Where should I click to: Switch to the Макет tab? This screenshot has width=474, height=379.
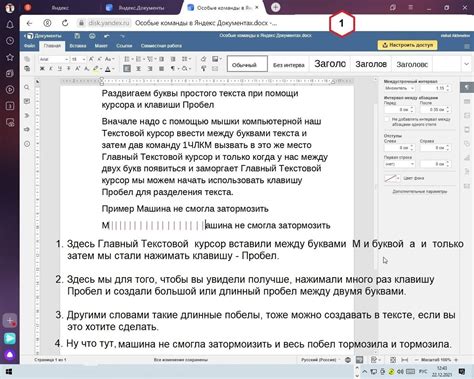click(101, 46)
